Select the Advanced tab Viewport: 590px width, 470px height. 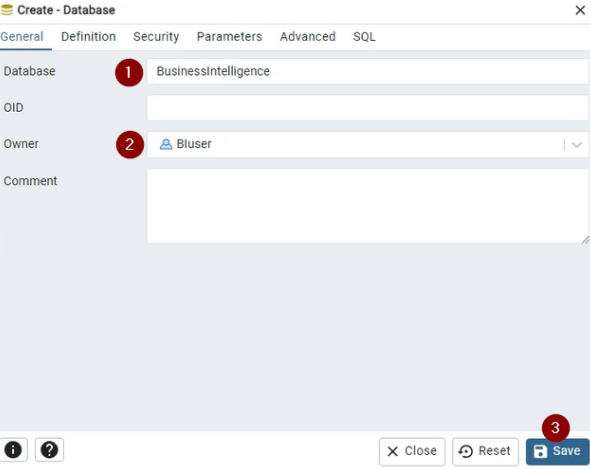click(x=307, y=37)
